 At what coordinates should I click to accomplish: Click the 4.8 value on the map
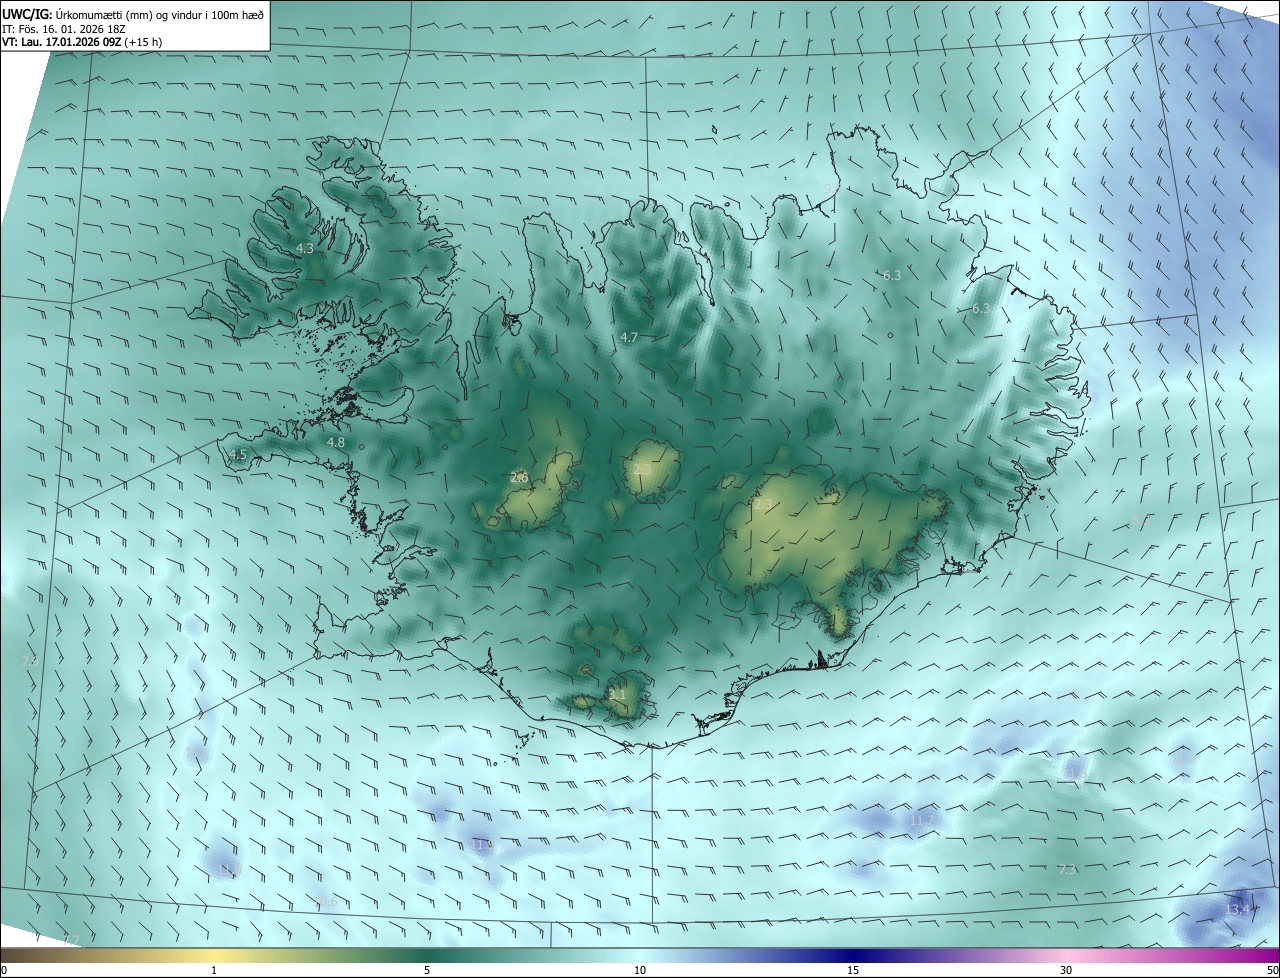click(336, 442)
